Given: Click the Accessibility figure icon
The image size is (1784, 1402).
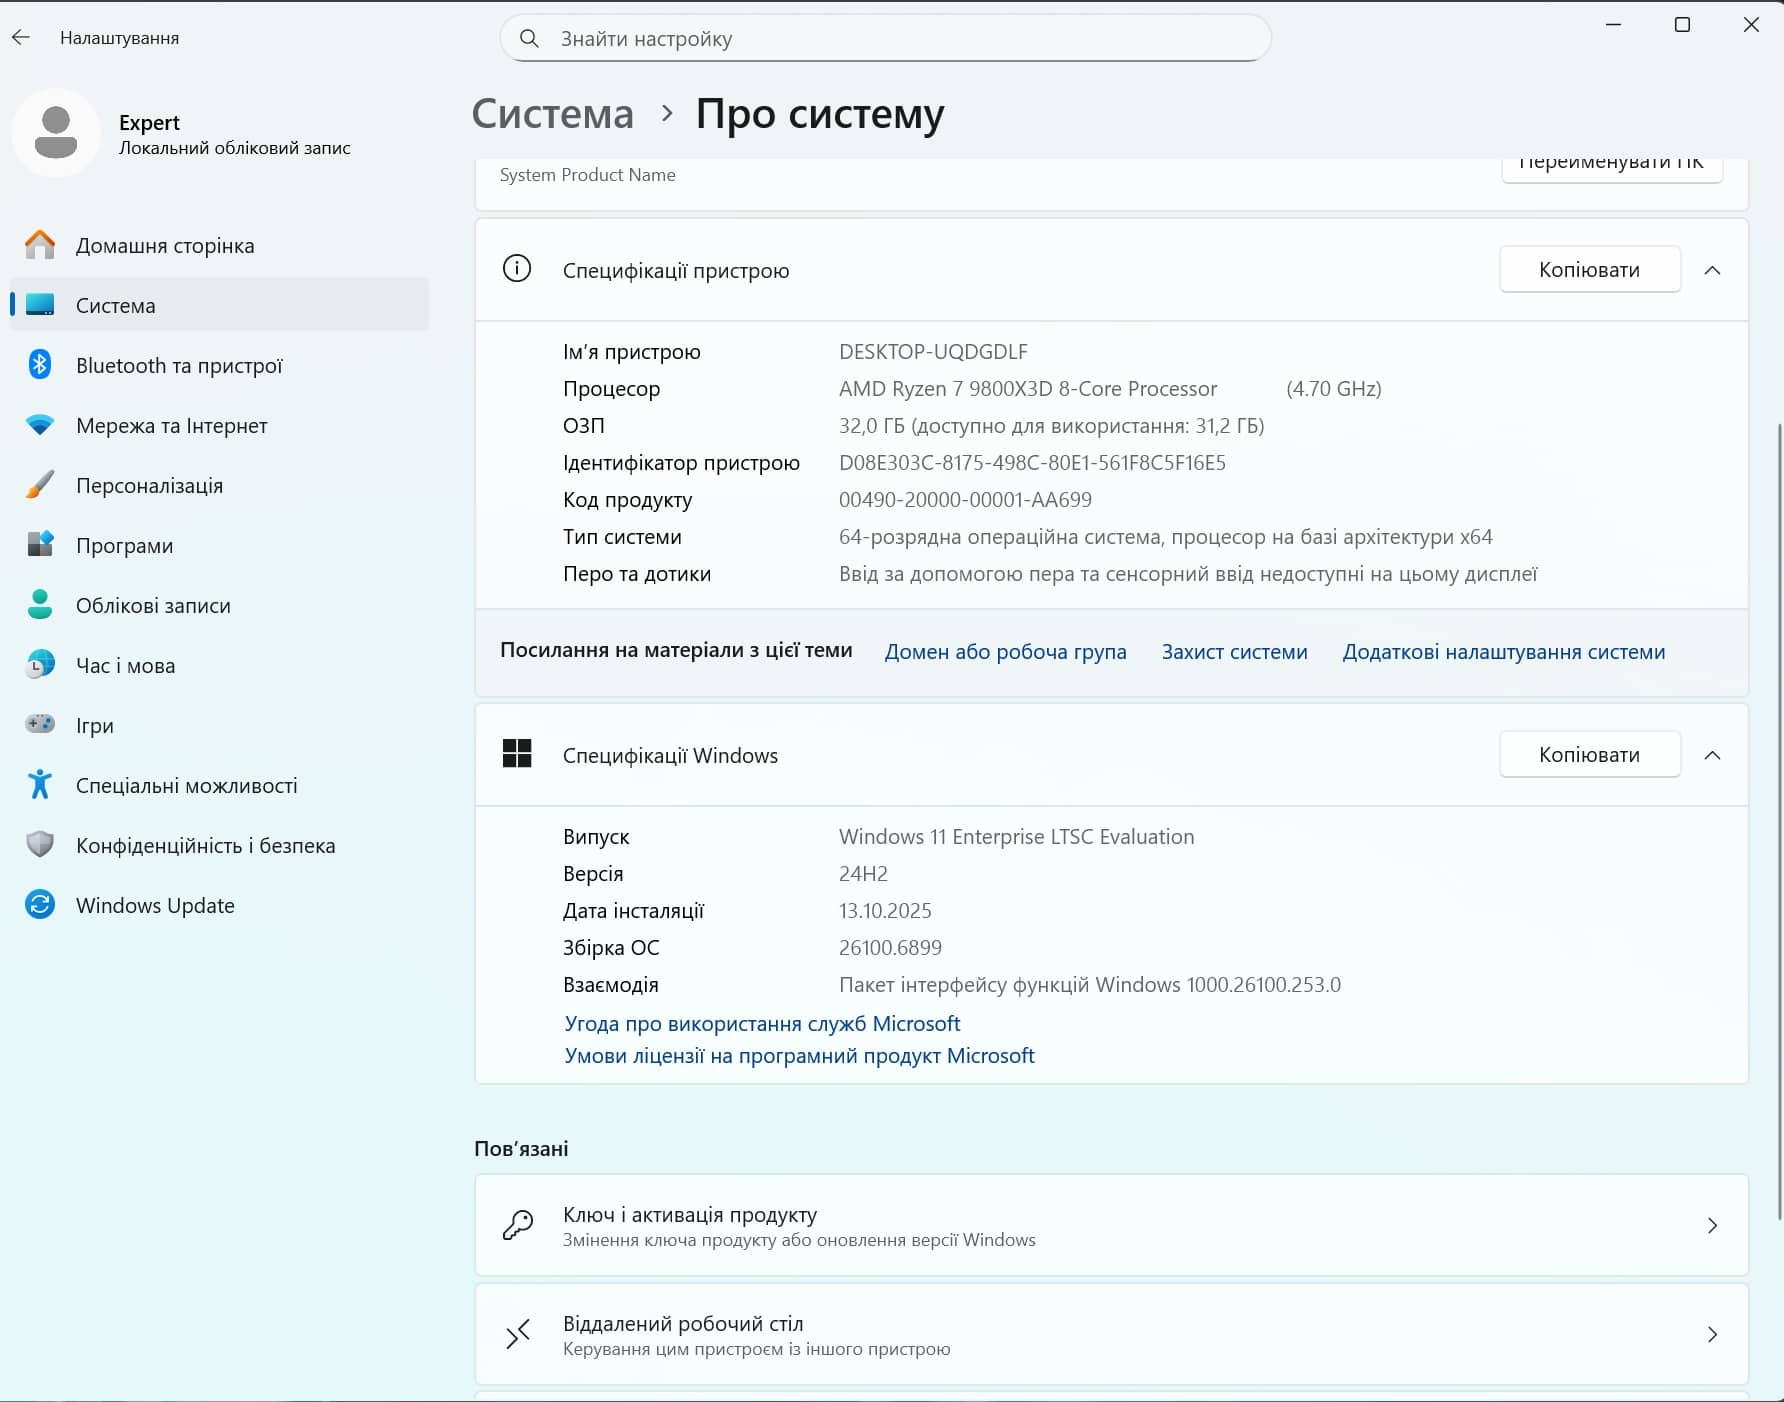Looking at the screenshot, I should pos(40,785).
